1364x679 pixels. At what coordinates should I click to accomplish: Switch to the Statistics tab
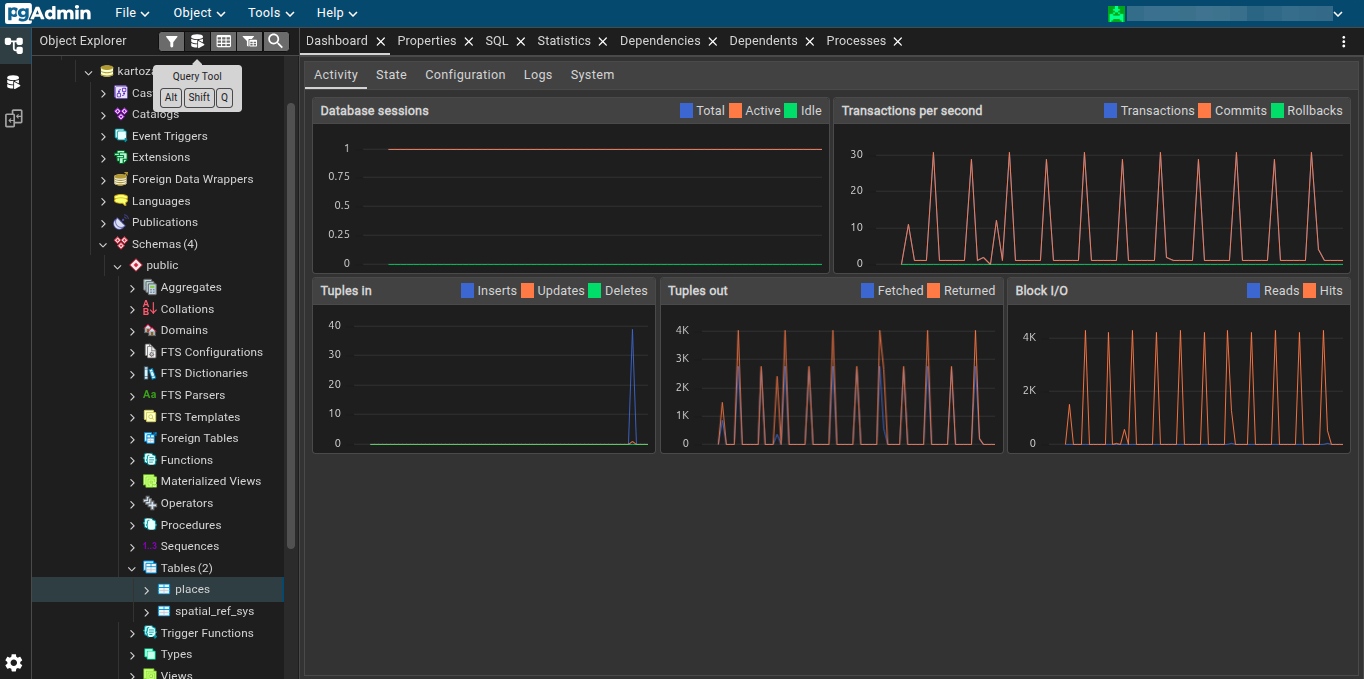point(565,41)
